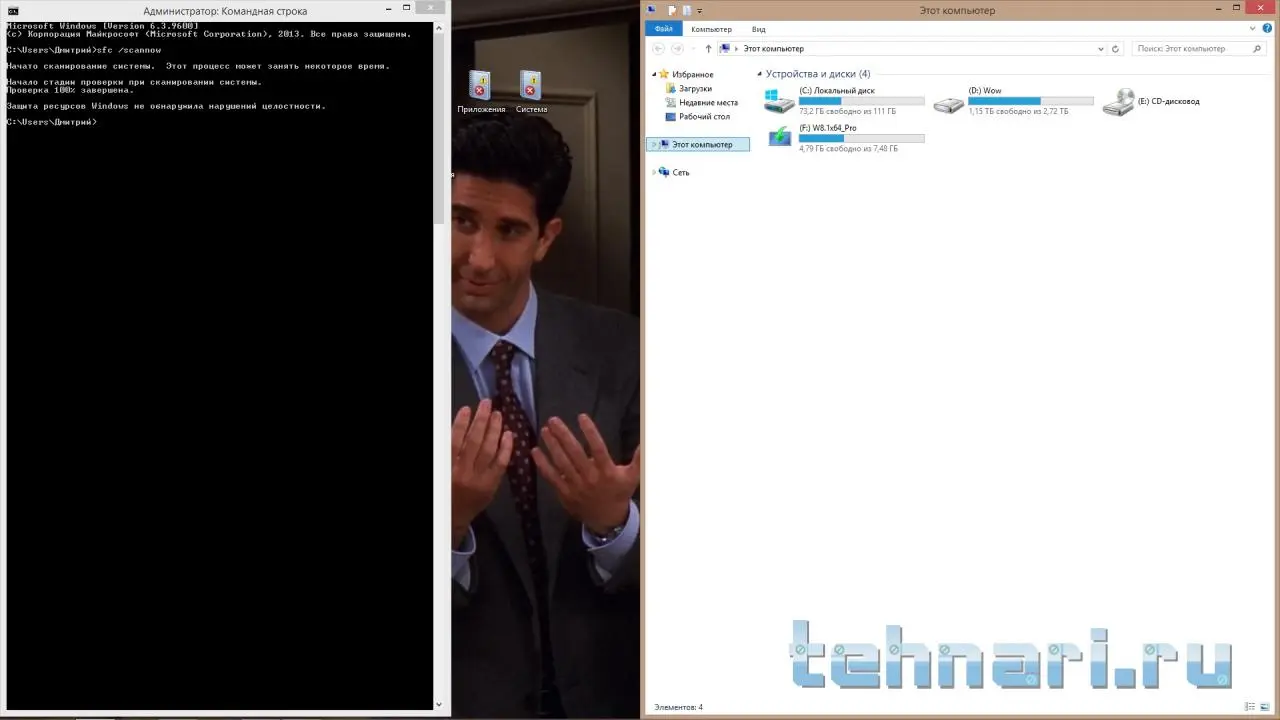Collapse the Избранное tree group
Image resolution: width=1280 pixels, height=720 pixels.
(654, 75)
